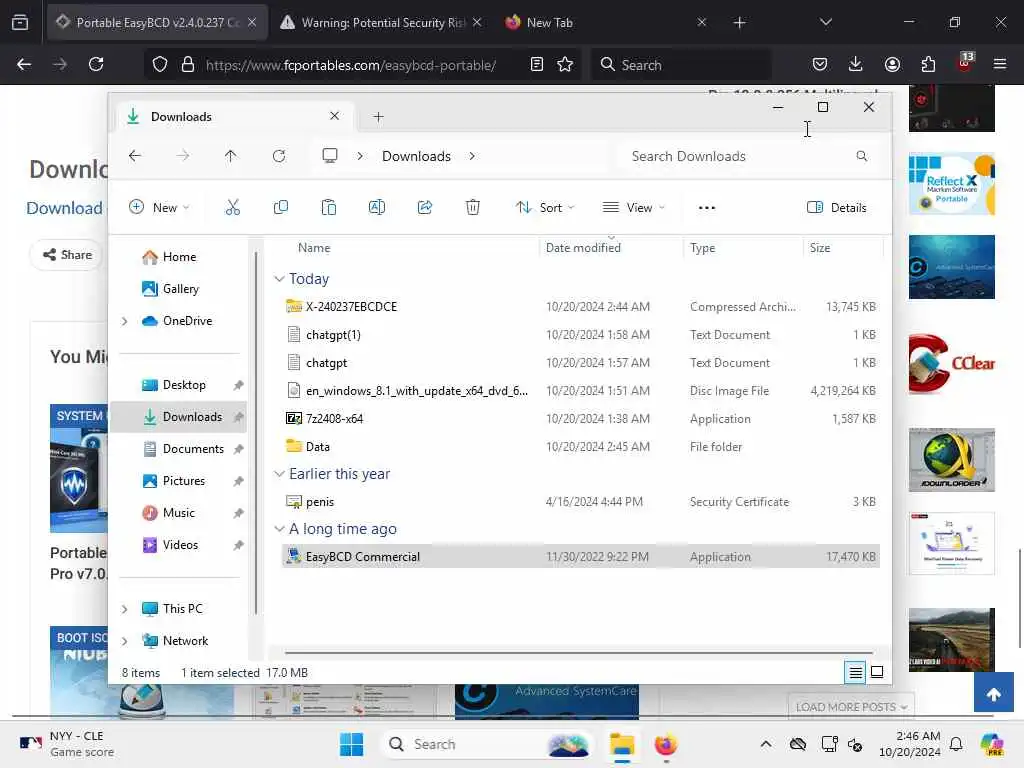Show hidden system tray icons

coord(766,744)
